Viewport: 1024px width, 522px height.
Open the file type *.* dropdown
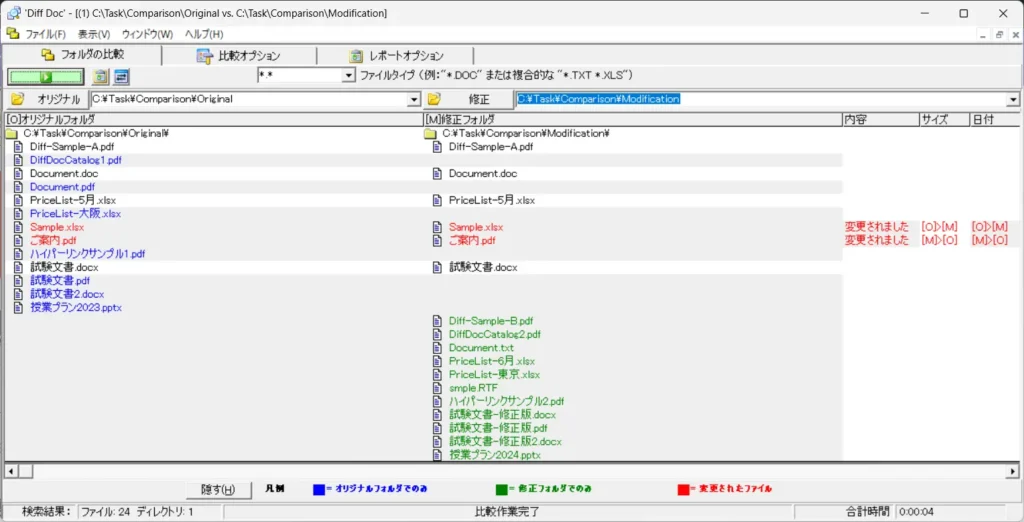349,76
